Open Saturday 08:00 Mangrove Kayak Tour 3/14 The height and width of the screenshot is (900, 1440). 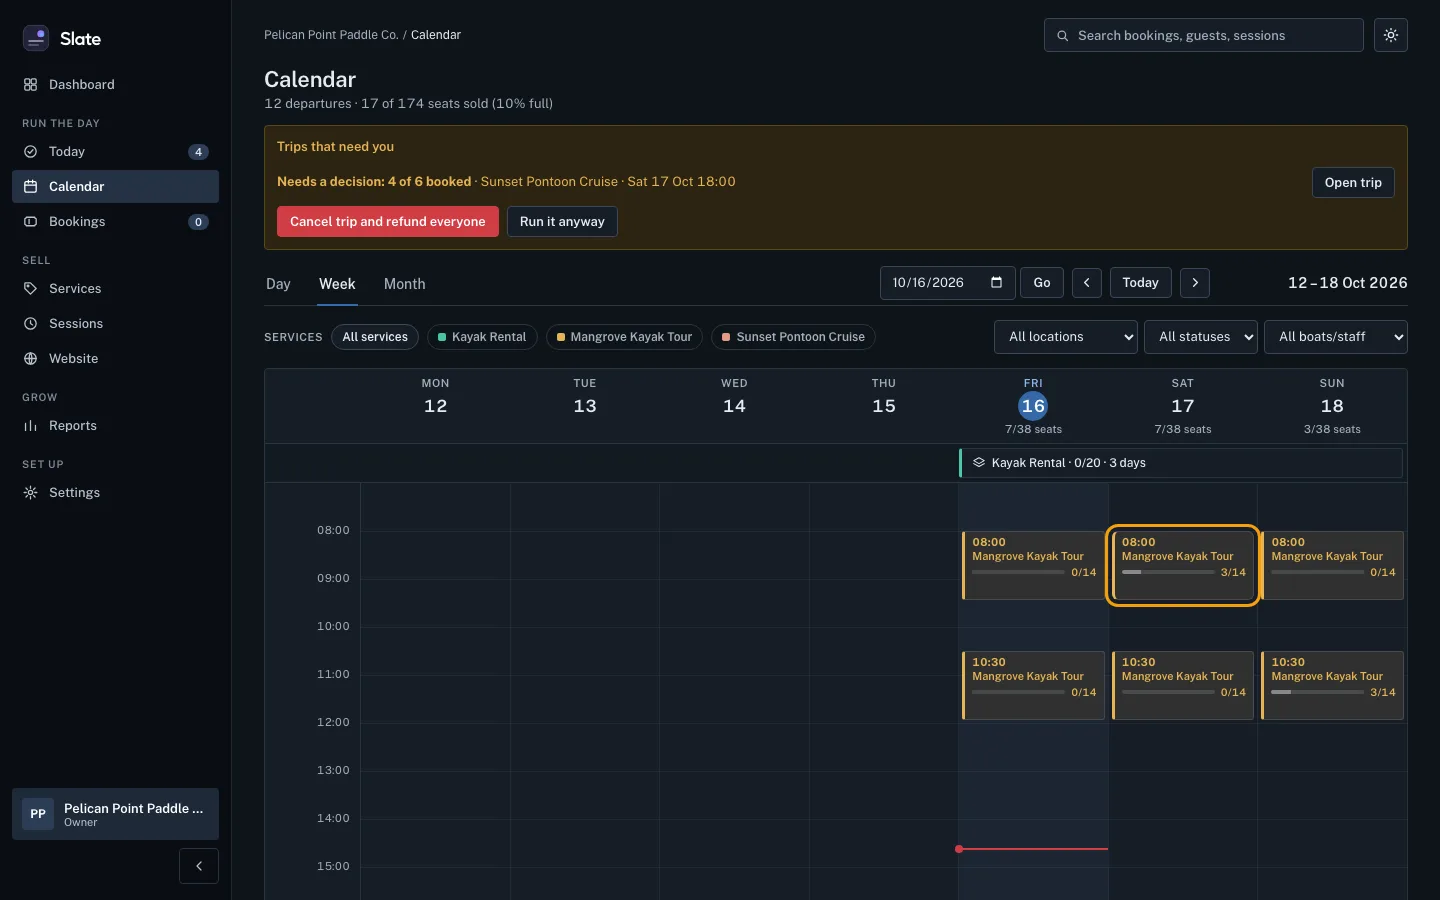(x=1183, y=565)
